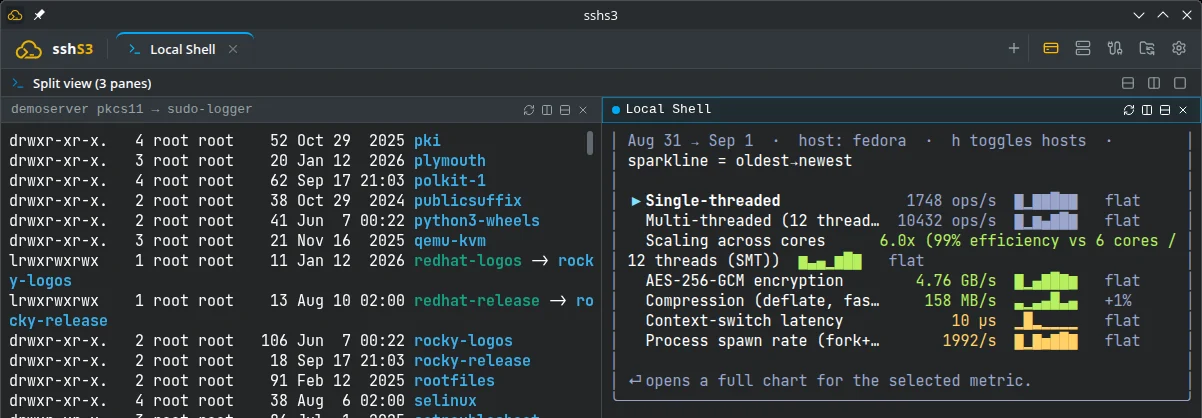Click the selinux directory entry
The image size is (1202, 418).
444,401
